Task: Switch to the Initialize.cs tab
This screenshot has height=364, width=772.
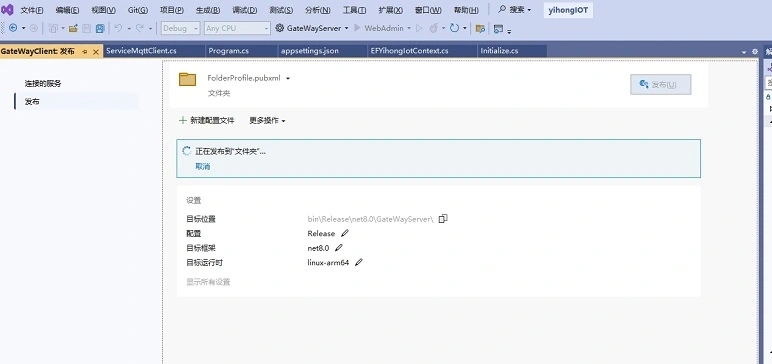Action: 512,51
